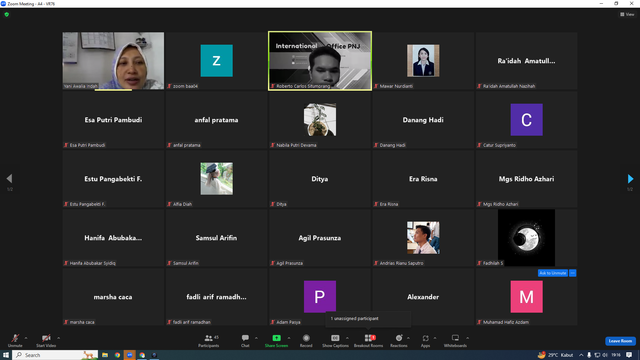The height and width of the screenshot is (360, 640).
Task: Click the 1 unassigned participant tooltip
Action: pyautogui.click(x=368, y=319)
